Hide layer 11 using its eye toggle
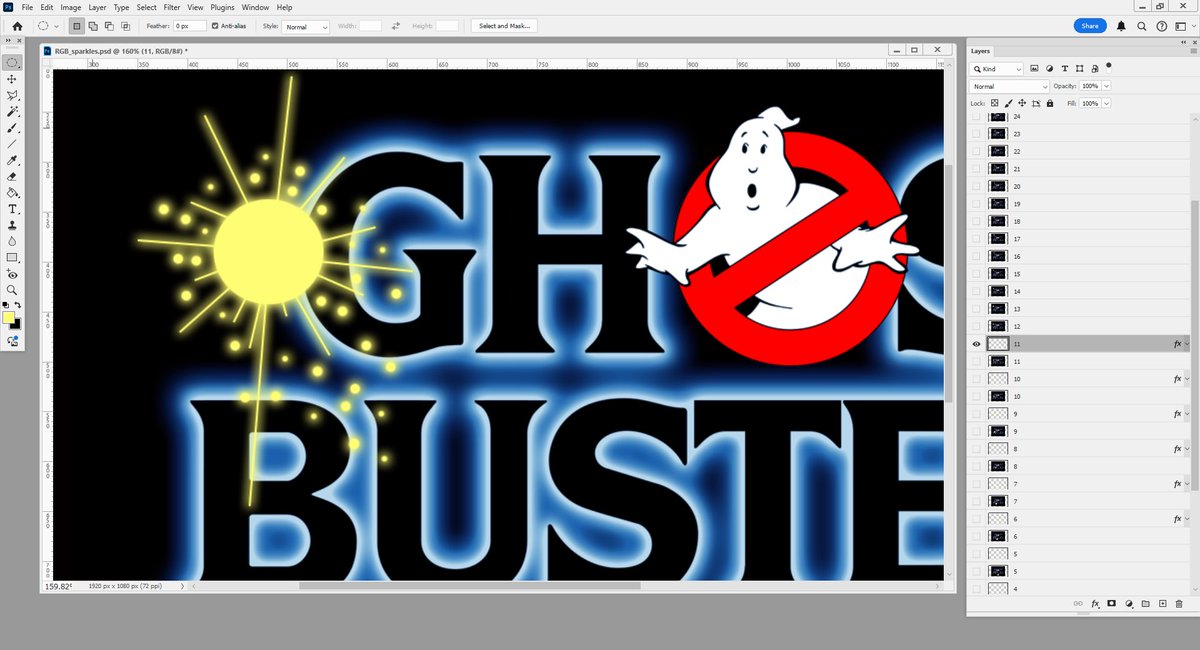This screenshot has height=650, width=1200. (x=975, y=344)
